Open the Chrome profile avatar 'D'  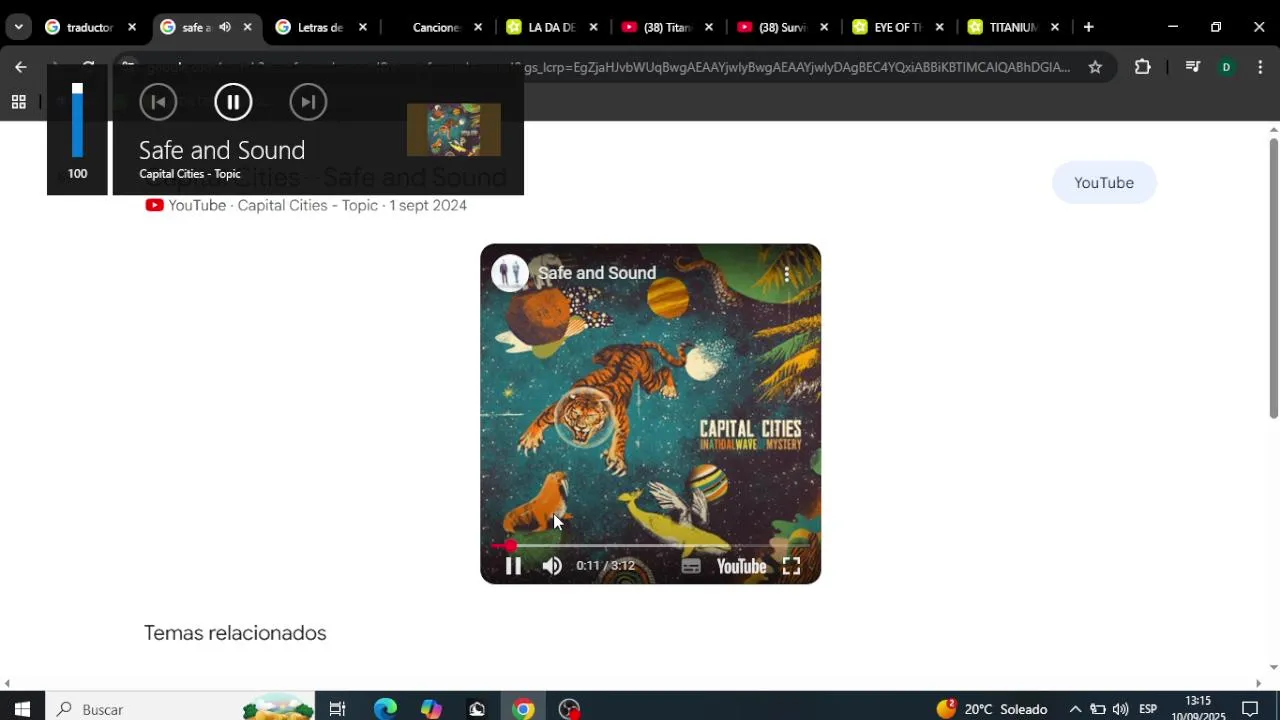[x=1226, y=67]
